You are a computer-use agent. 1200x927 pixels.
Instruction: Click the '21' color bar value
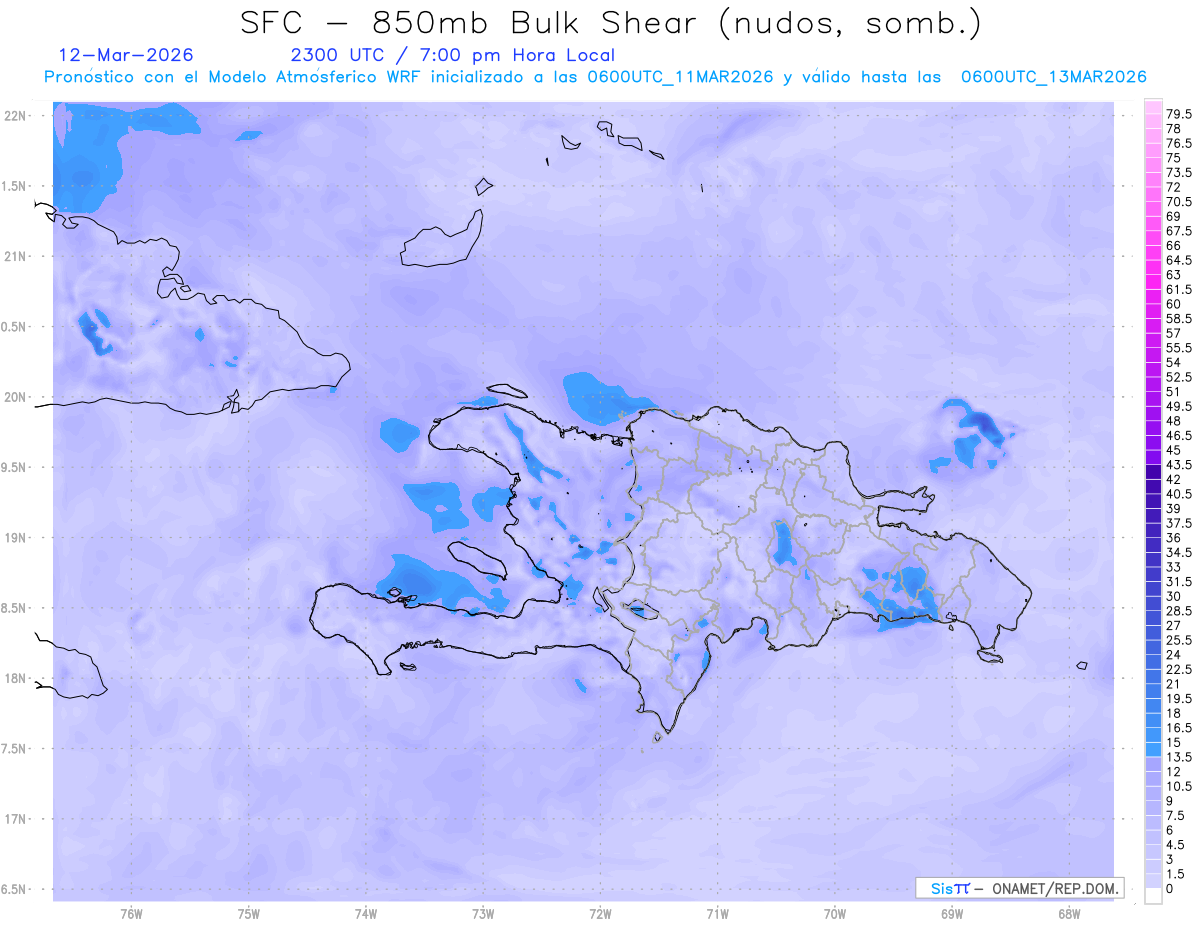[1174, 684]
